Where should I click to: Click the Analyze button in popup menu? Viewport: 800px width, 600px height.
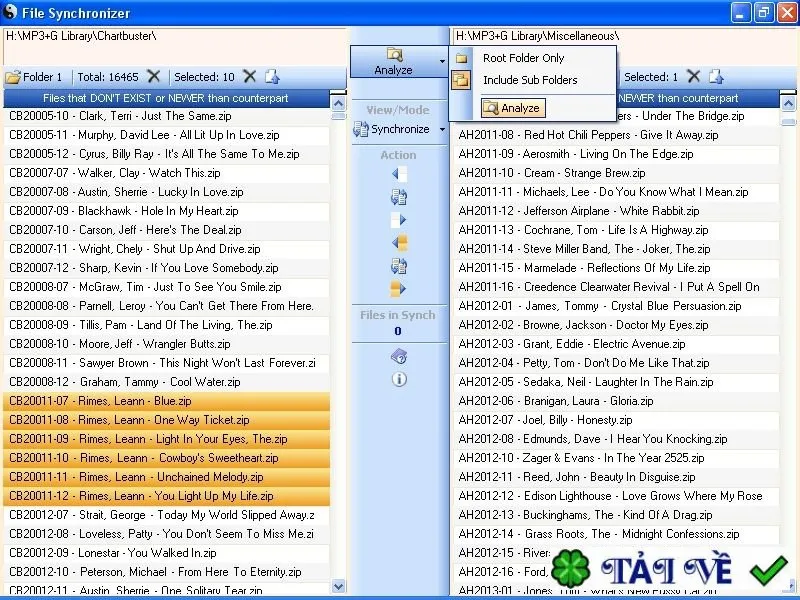pos(513,108)
